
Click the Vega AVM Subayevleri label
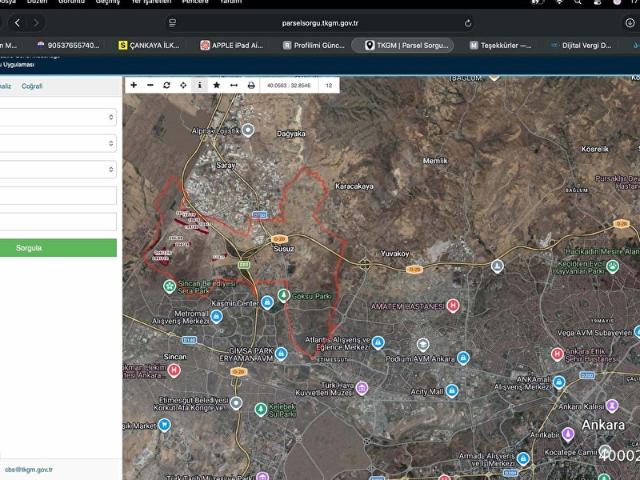[x=595, y=333]
